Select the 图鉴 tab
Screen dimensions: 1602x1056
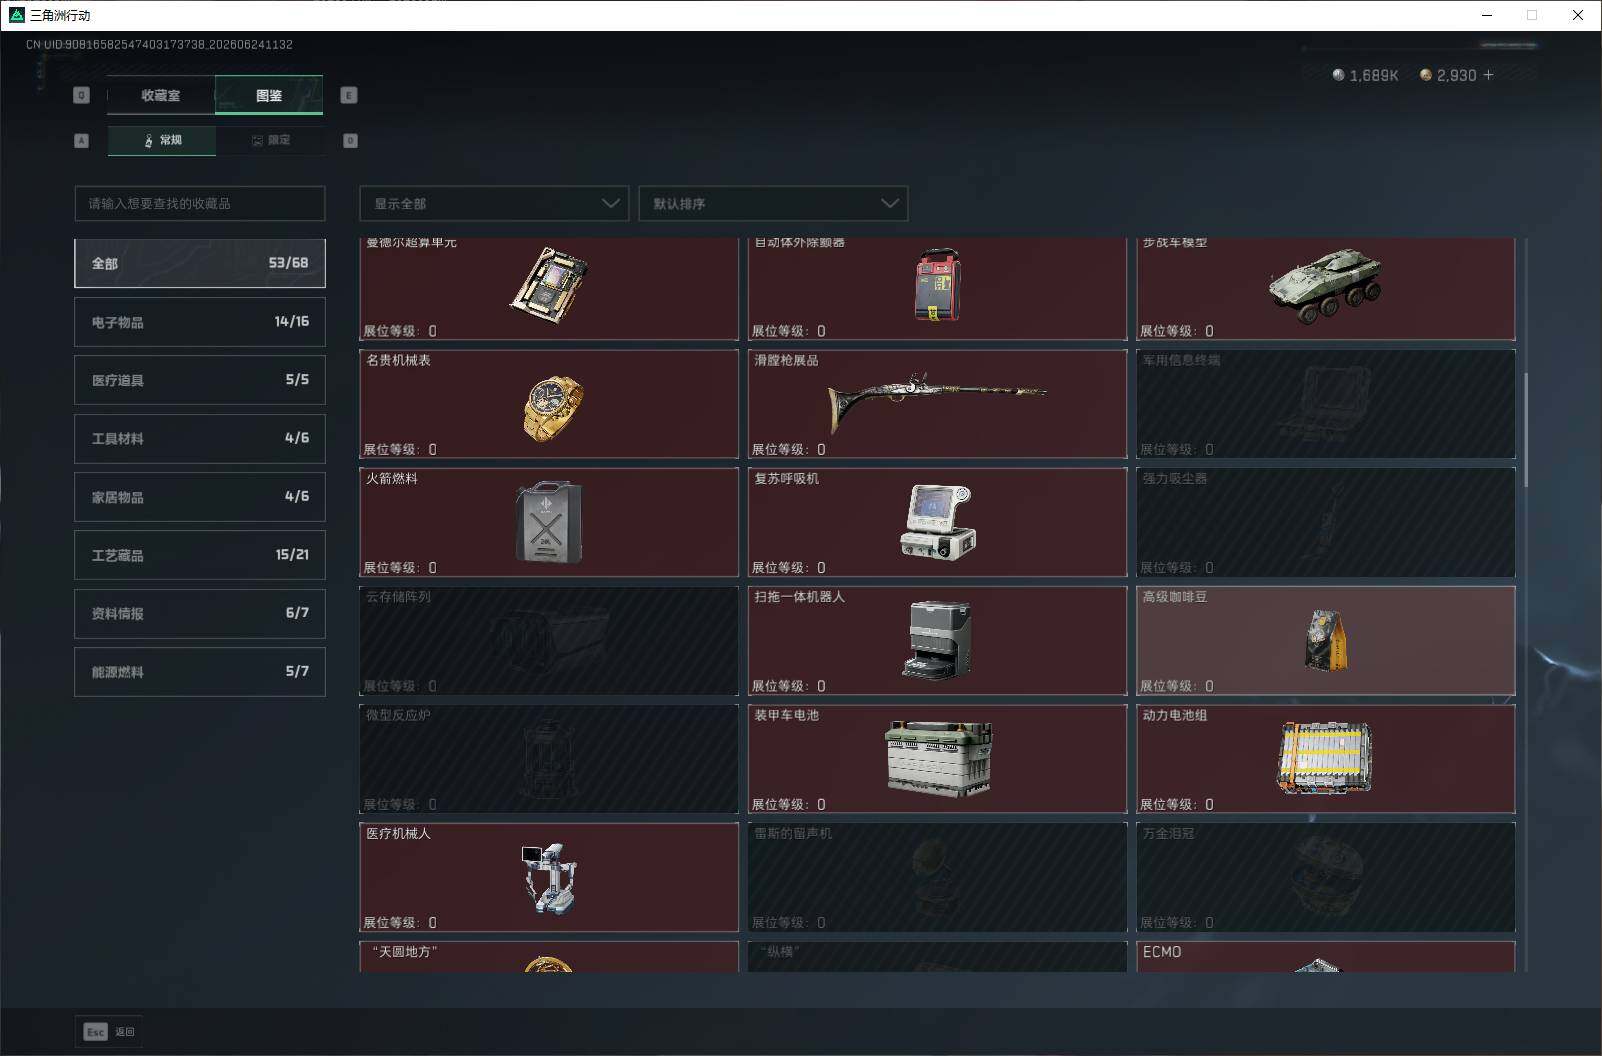point(269,95)
